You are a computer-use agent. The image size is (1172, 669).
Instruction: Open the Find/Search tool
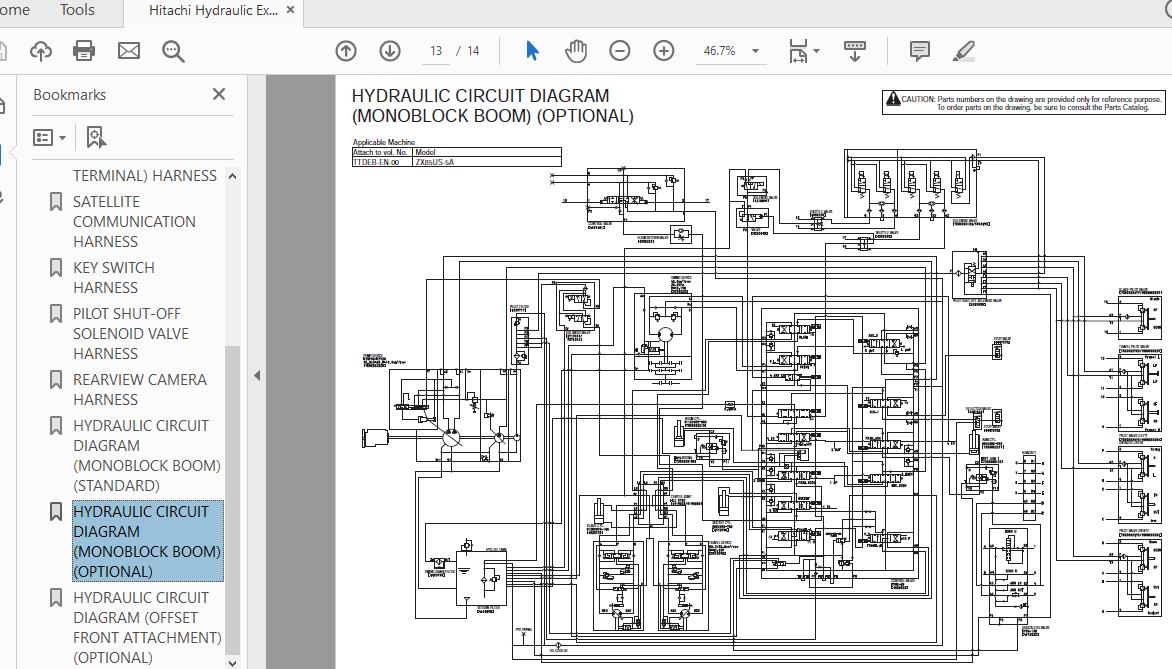[x=171, y=50]
